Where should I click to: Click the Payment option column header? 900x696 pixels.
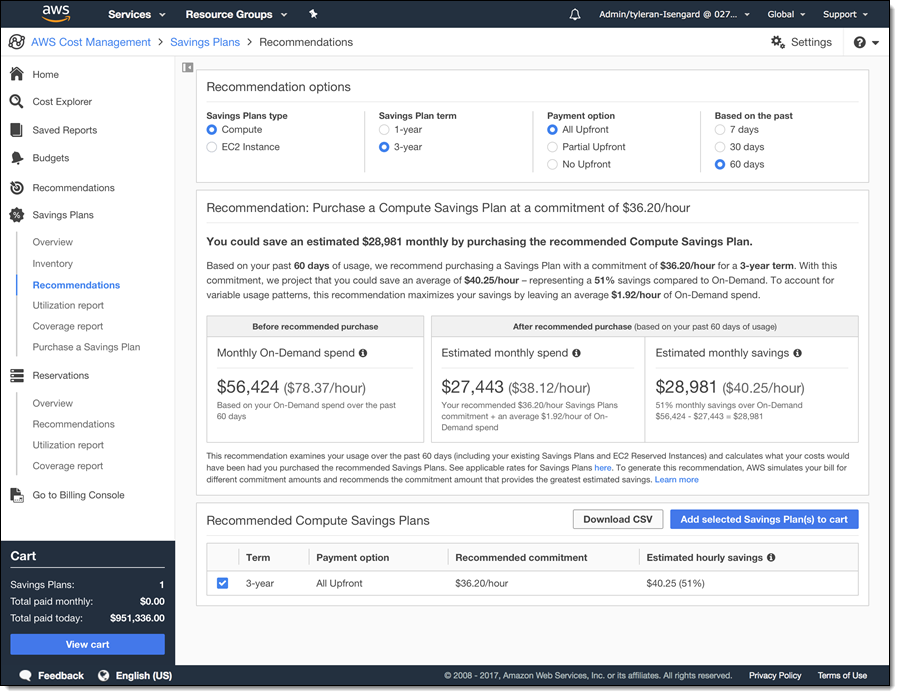pyautogui.click(x=352, y=557)
